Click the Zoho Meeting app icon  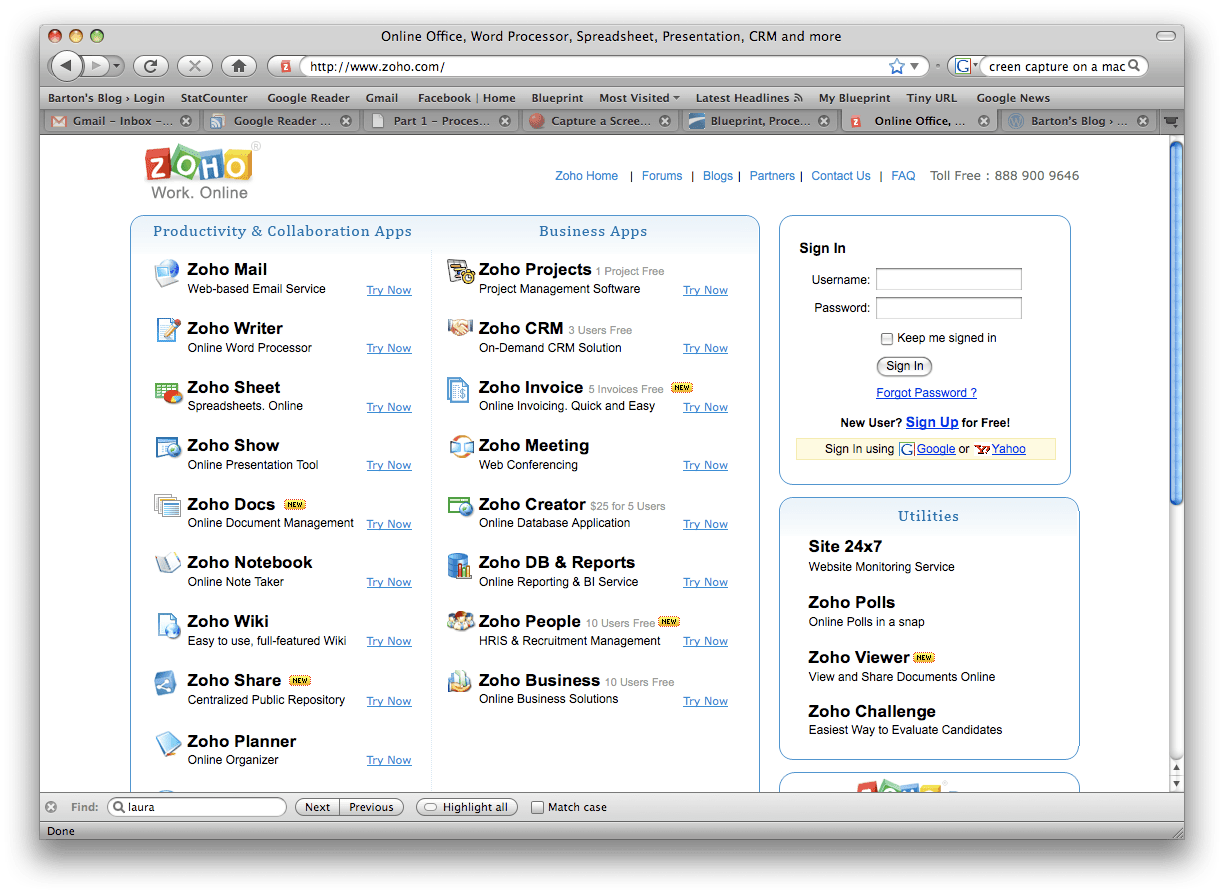click(x=460, y=446)
